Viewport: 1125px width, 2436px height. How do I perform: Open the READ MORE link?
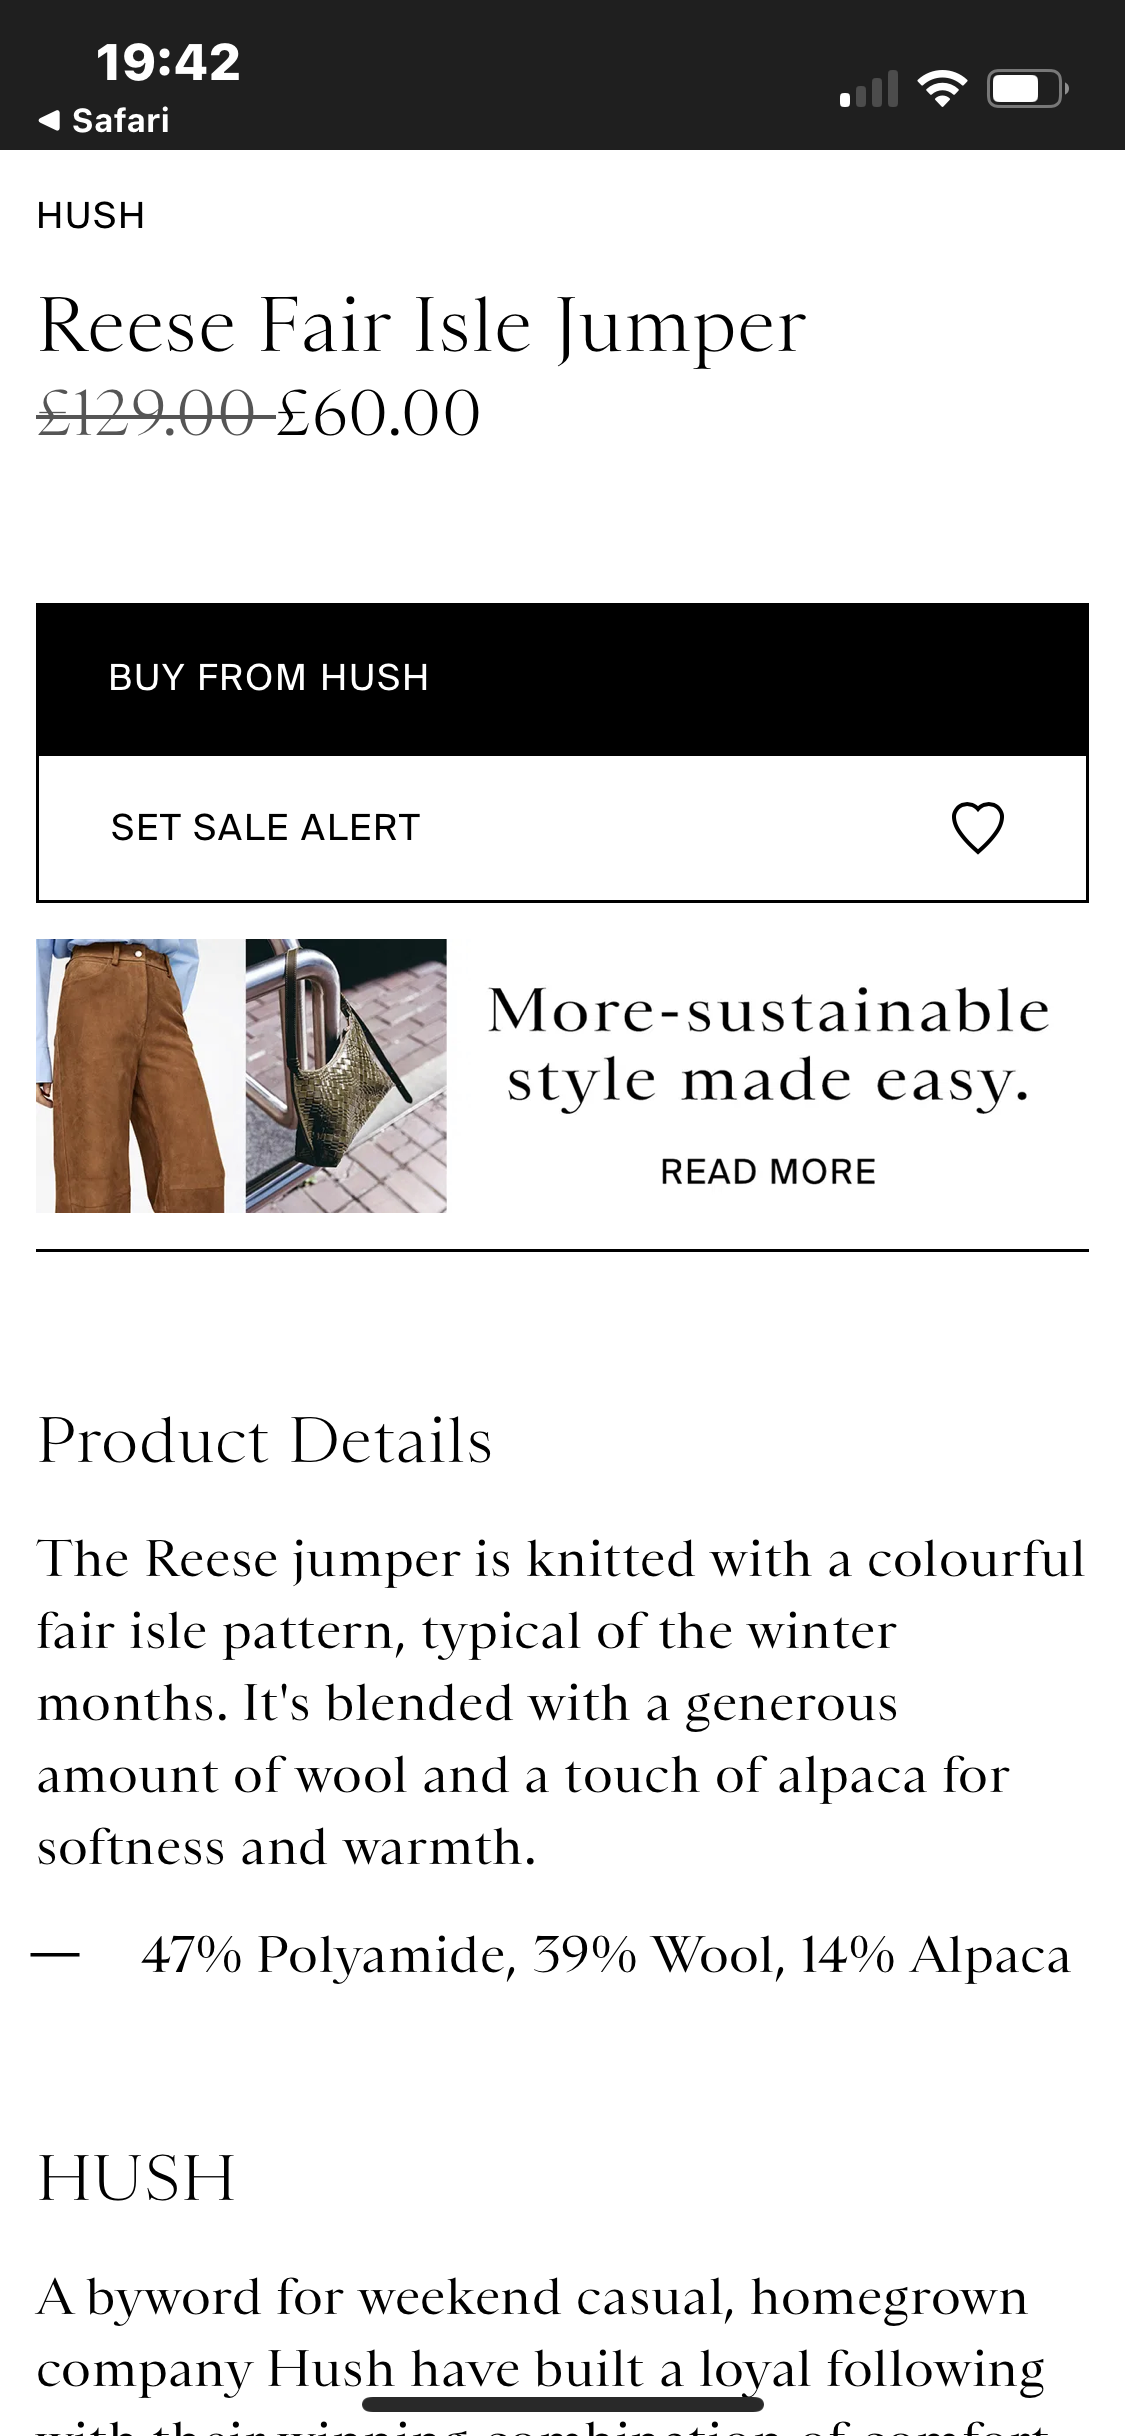pos(768,1172)
